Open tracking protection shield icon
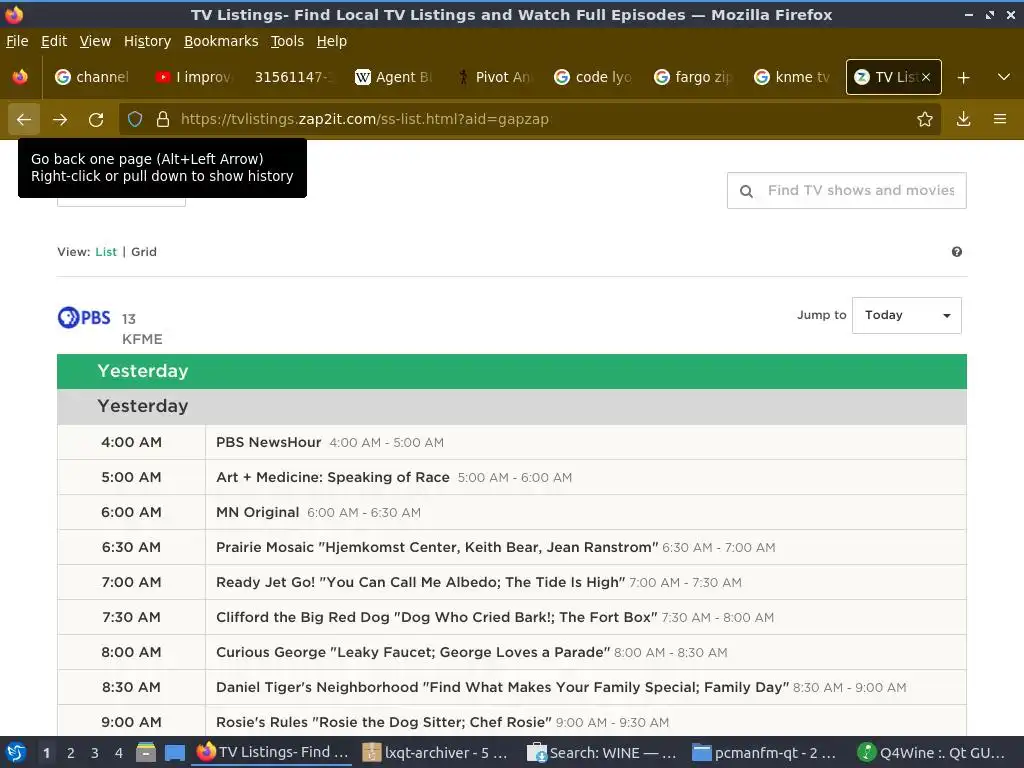The width and height of the screenshot is (1024, 768). [x=135, y=120]
